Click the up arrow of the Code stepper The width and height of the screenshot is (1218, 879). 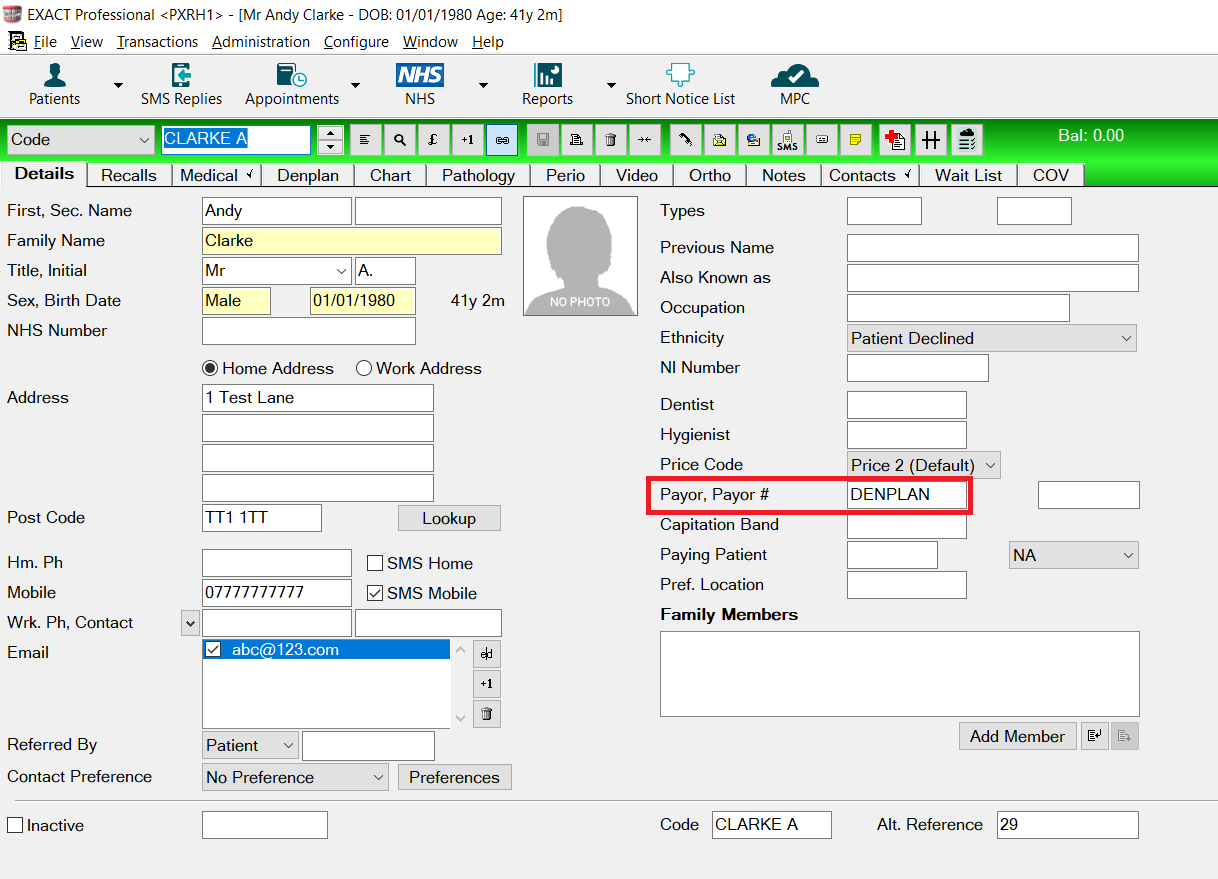tap(330, 133)
